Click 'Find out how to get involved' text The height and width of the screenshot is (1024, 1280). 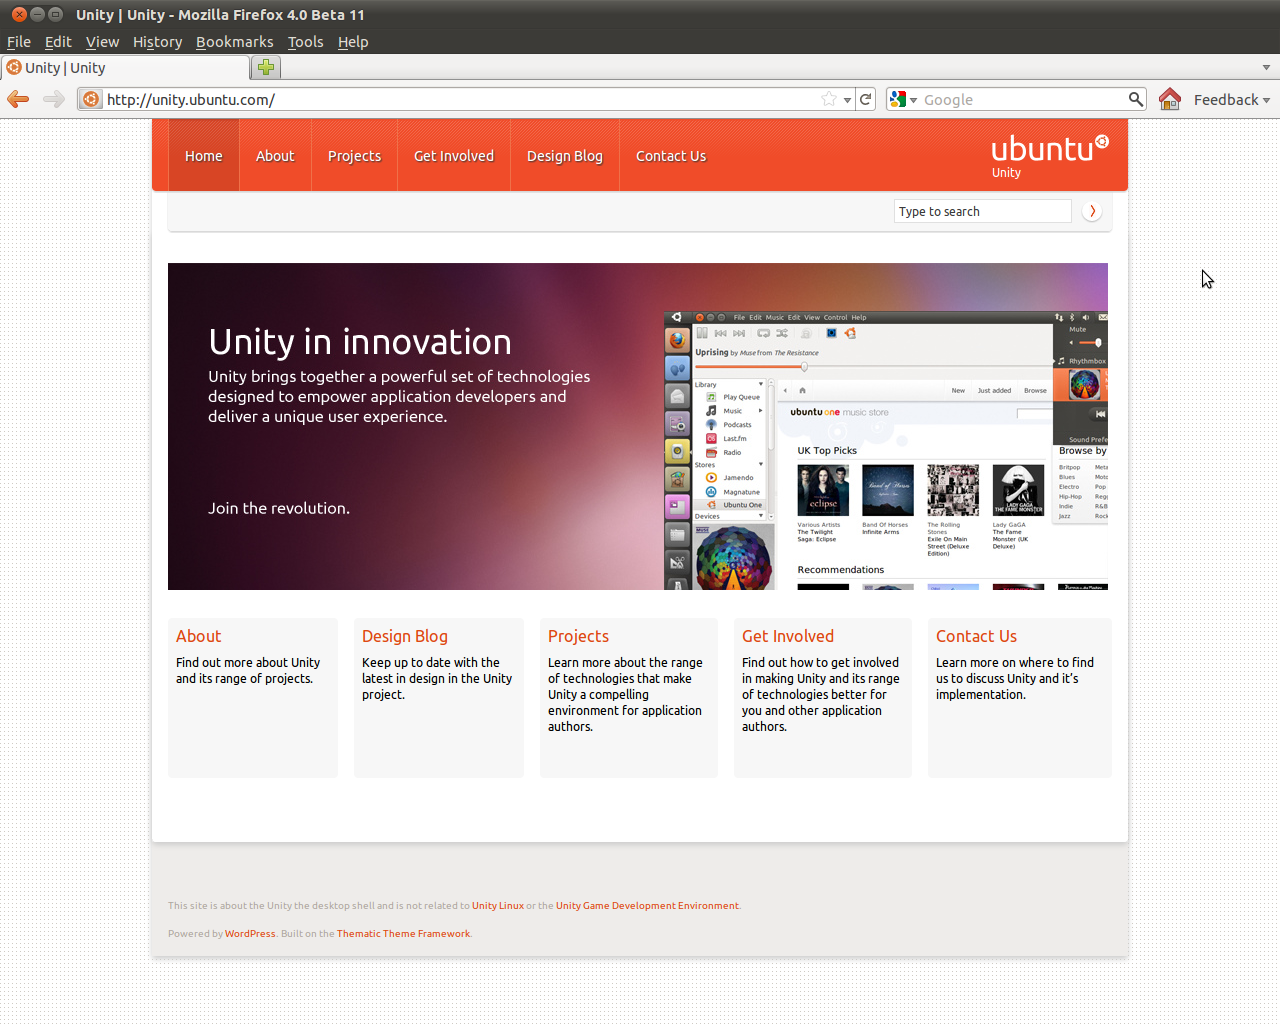[821, 694]
